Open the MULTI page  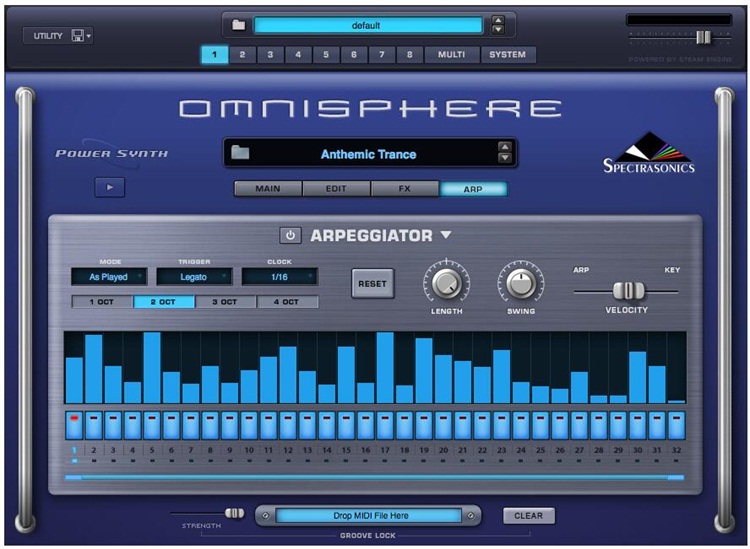click(x=452, y=55)
